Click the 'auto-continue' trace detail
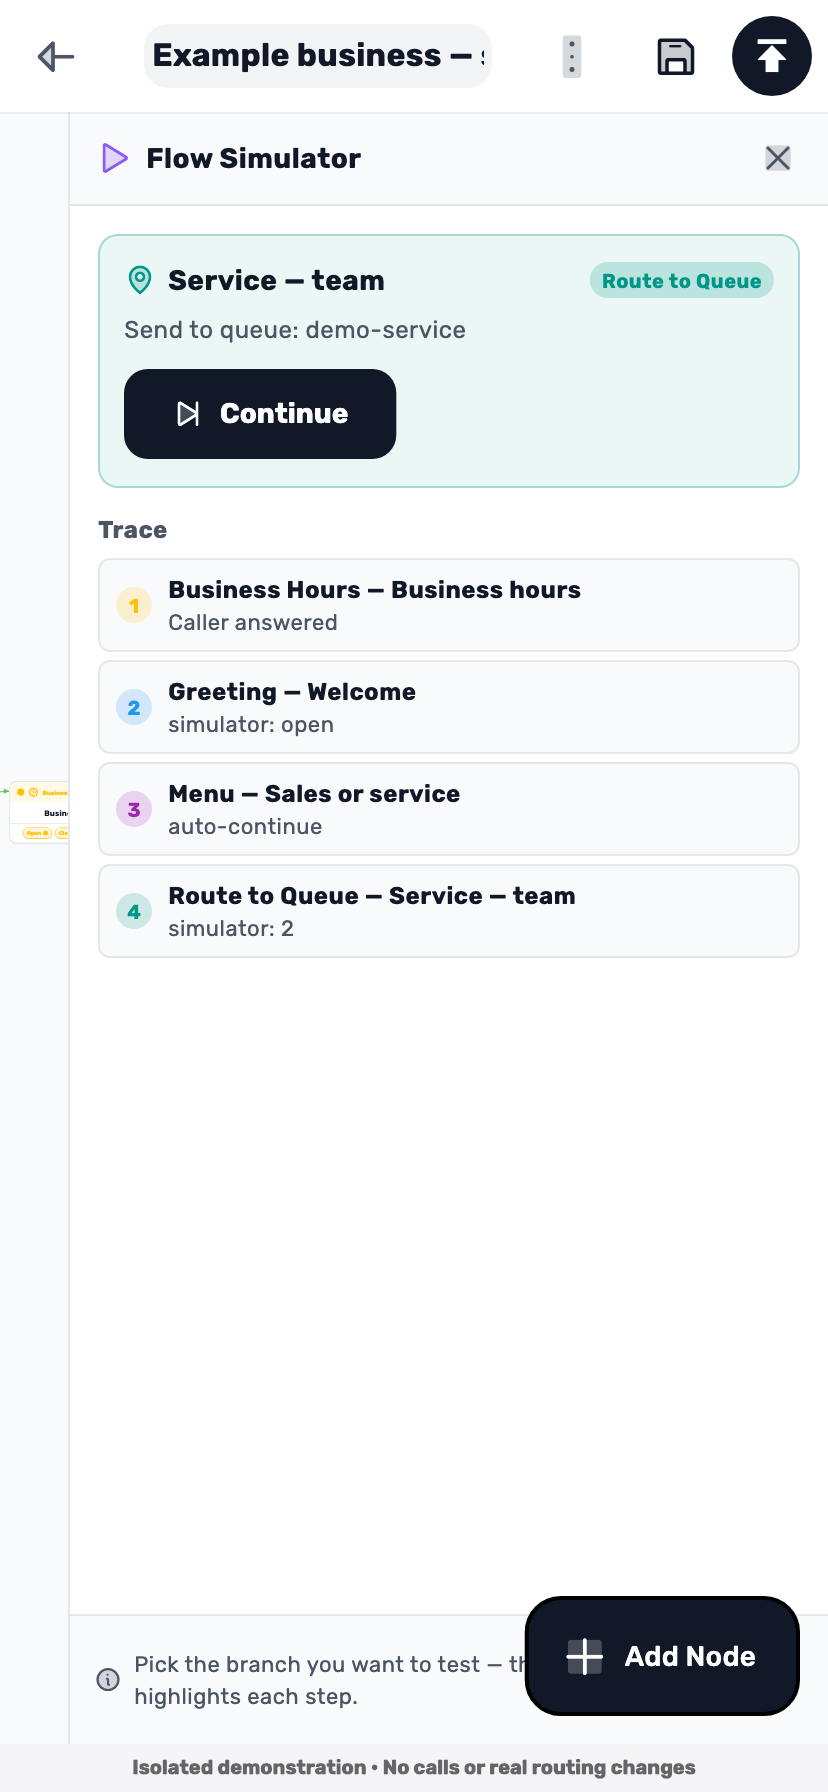 (245, 826)
